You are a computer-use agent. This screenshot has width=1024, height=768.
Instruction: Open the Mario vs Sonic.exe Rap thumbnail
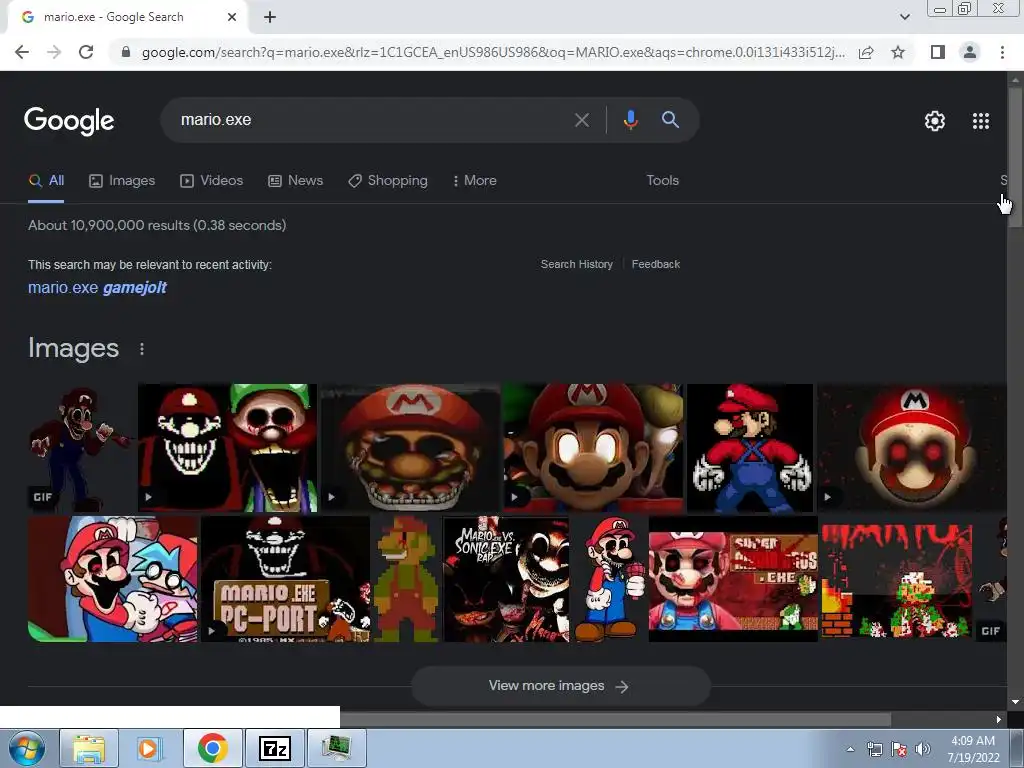[506, 579]
